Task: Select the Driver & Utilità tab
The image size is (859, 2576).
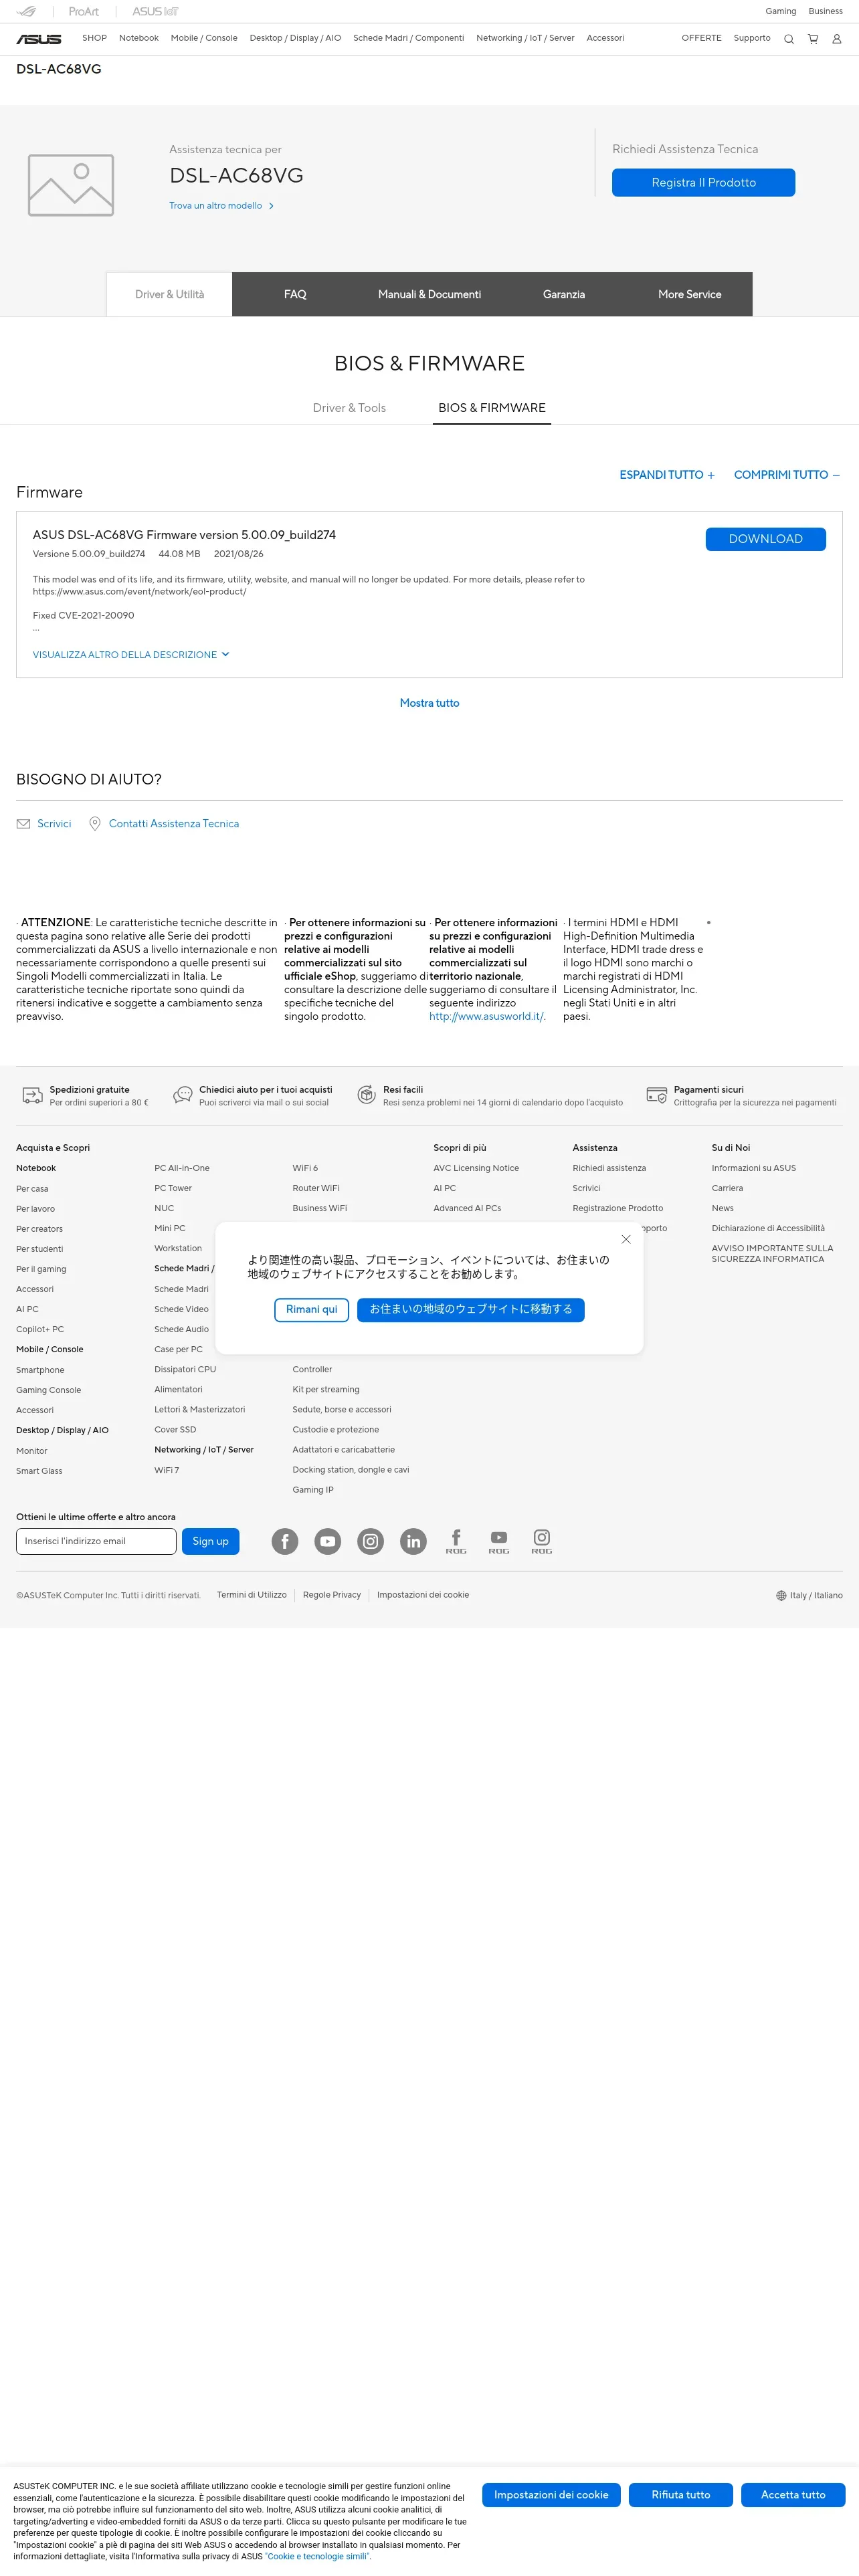Action: (x=169, y=294)
